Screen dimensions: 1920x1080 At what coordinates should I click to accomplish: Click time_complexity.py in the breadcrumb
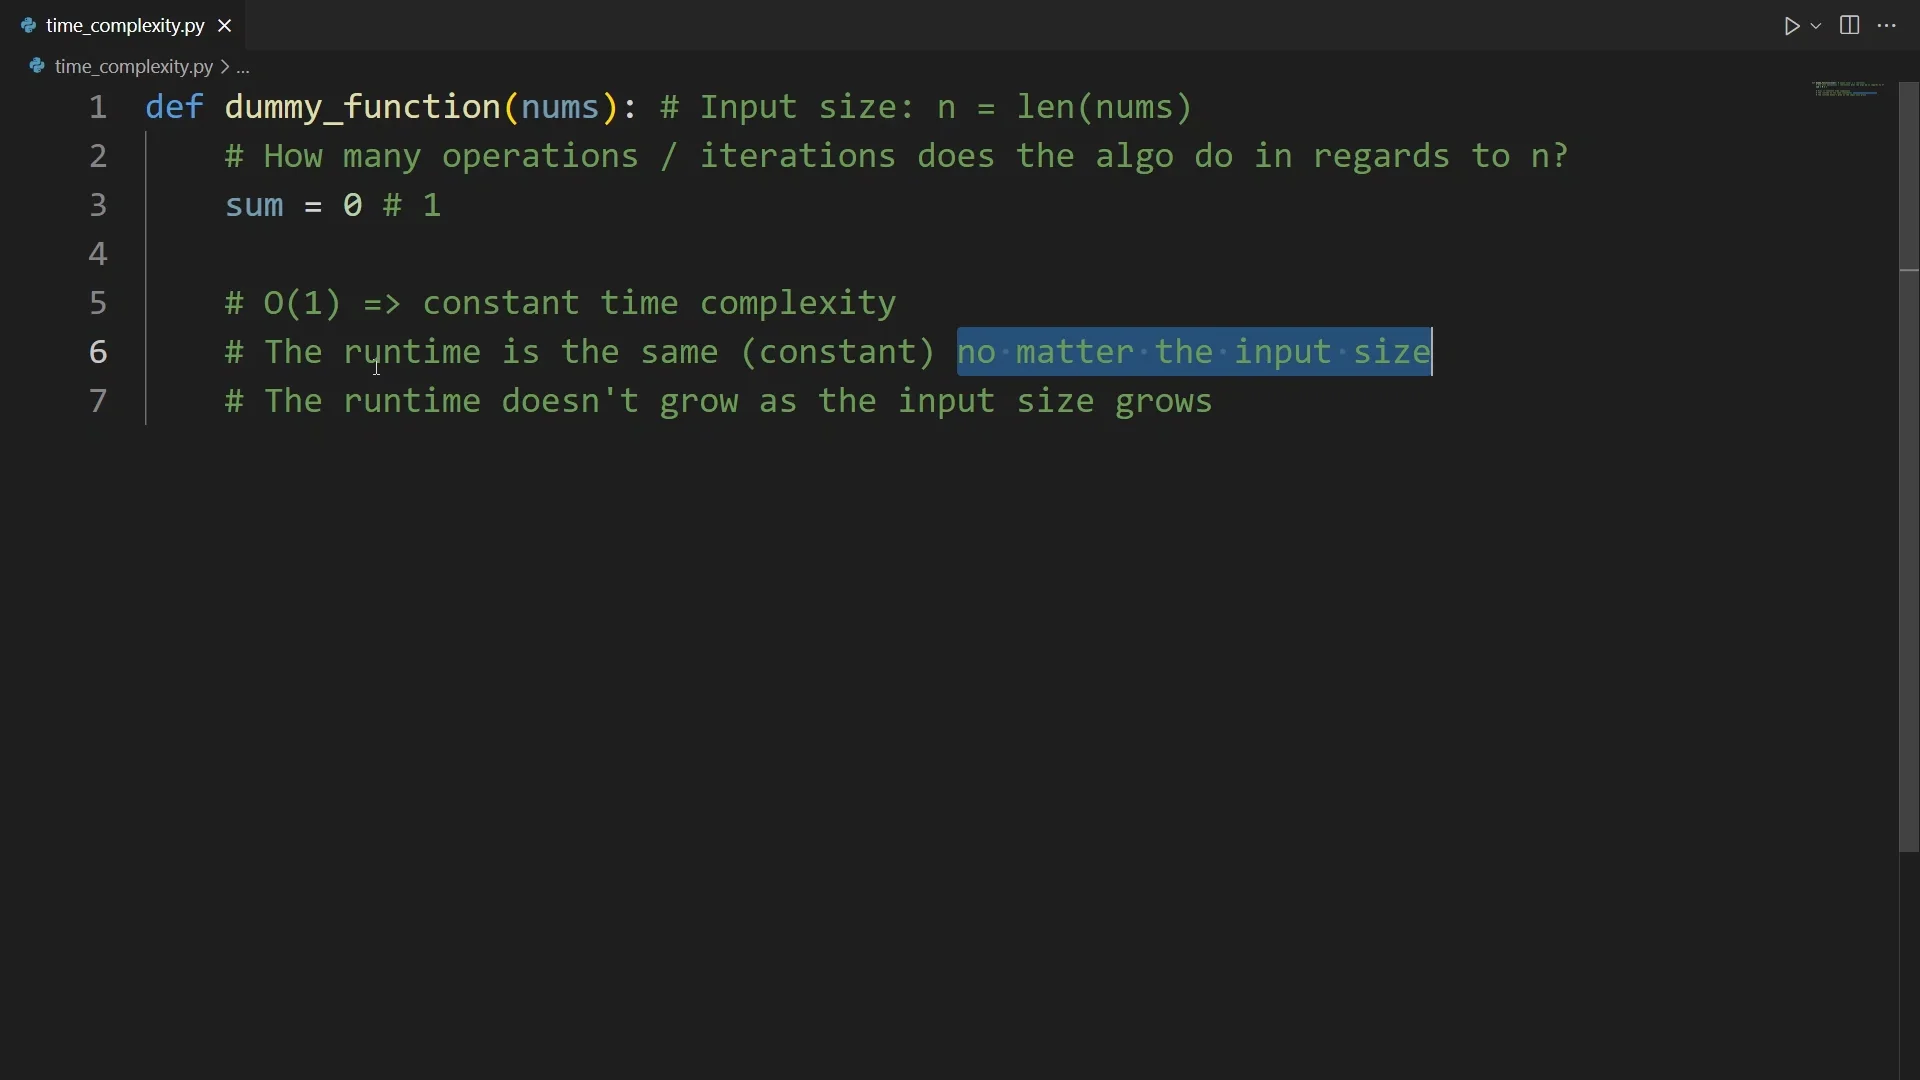(133, 67)
